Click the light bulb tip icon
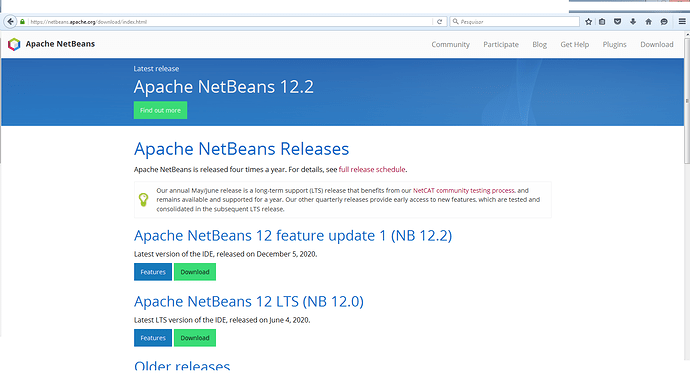Screen dimensions: 690x388 (143, 200)
